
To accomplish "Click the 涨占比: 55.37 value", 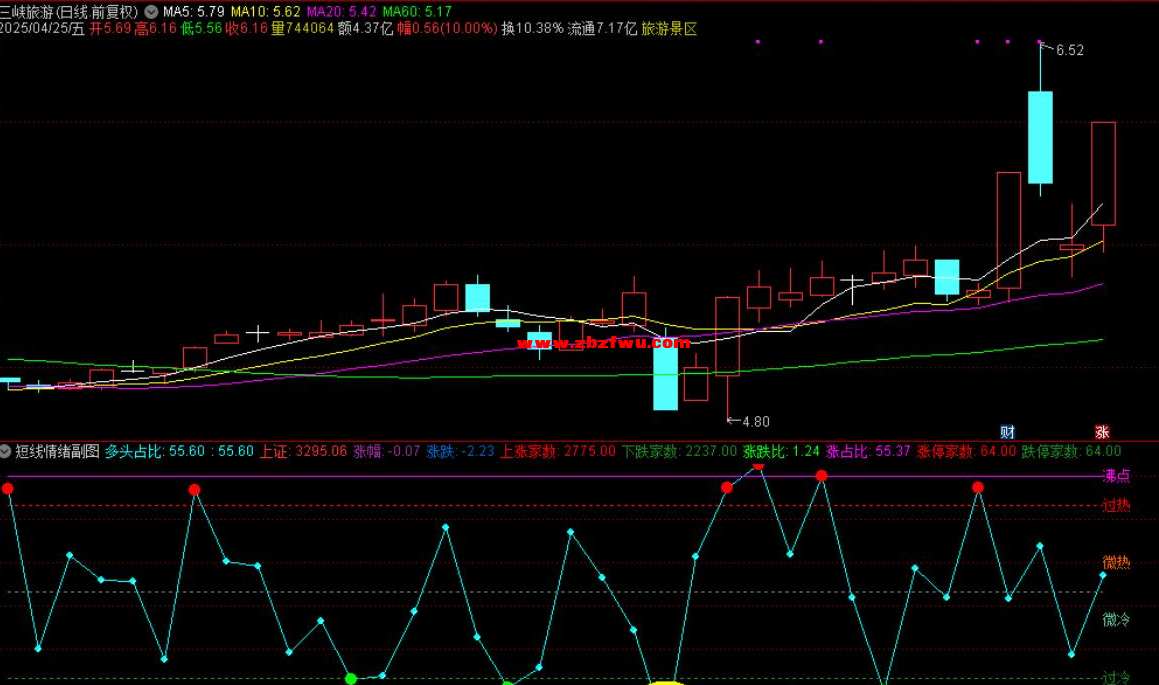I will pyautogui.click(x=869, y=451).
